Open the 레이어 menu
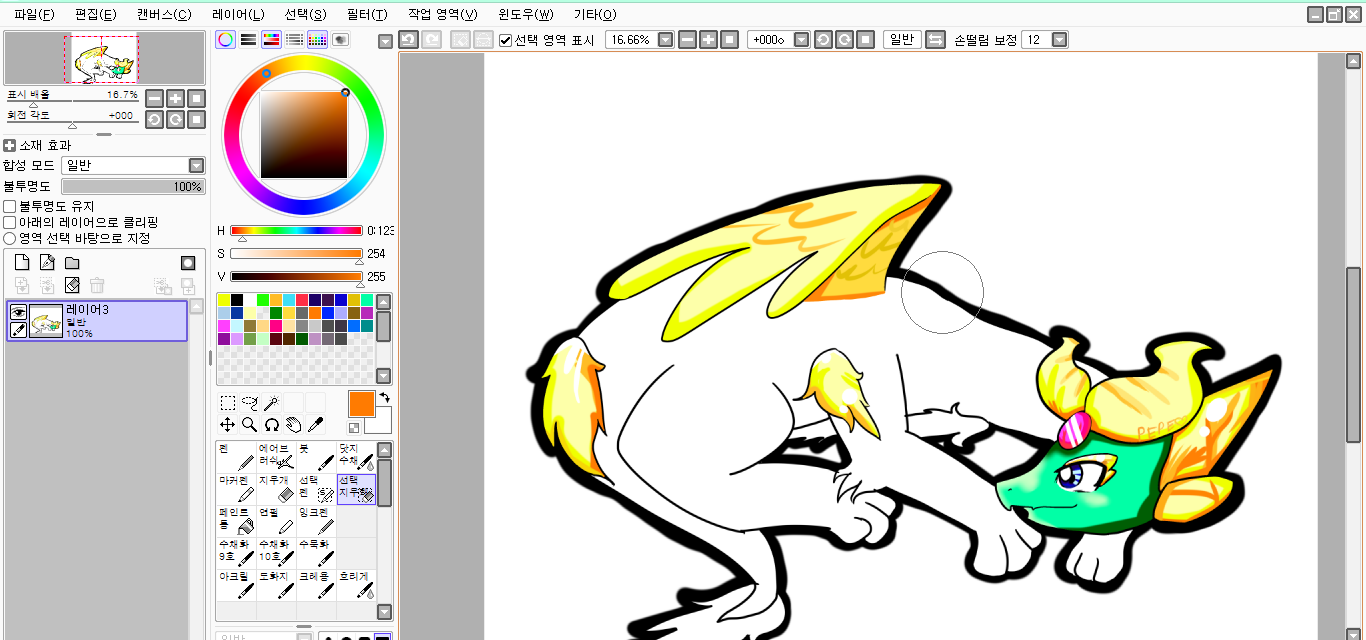1366x640 pixels. pos(239,15)
